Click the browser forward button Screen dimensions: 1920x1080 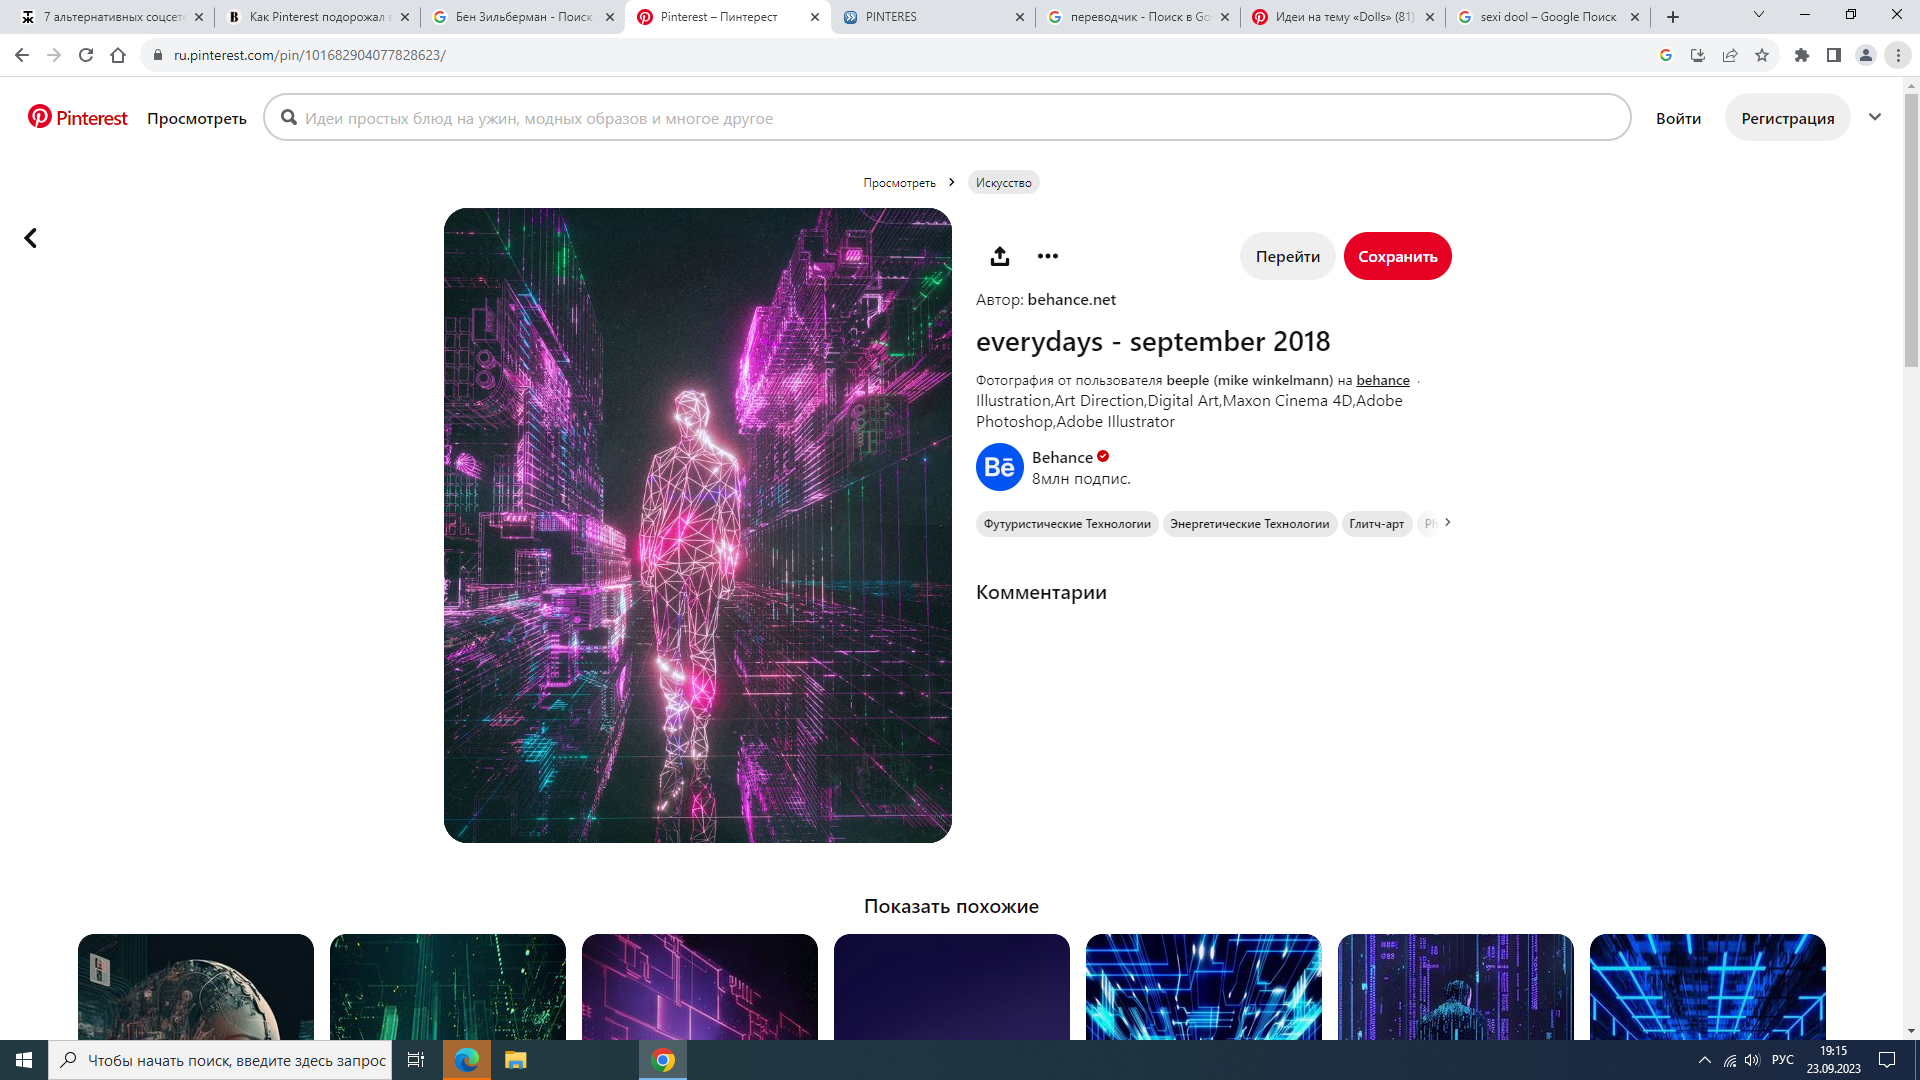coord(54,55)
